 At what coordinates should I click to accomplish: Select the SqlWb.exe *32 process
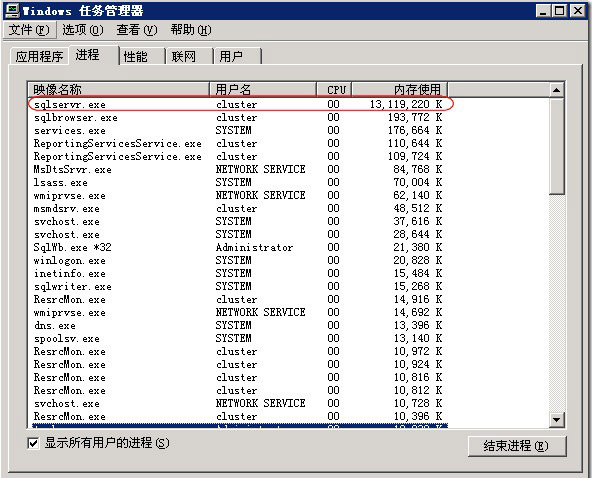(238, 247)
